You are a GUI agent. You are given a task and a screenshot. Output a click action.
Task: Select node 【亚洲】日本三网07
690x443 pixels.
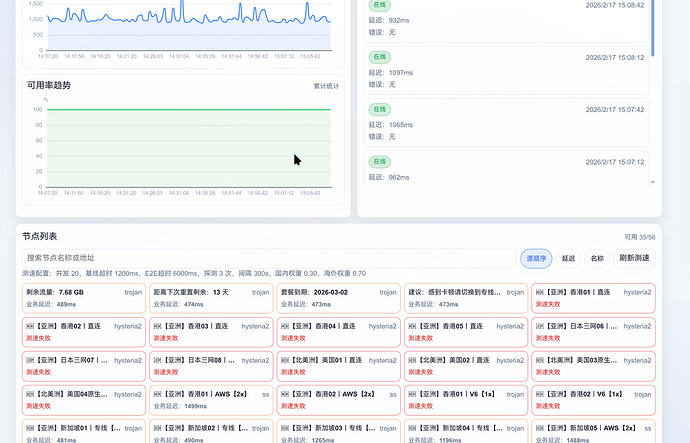(x=84, y=366)
